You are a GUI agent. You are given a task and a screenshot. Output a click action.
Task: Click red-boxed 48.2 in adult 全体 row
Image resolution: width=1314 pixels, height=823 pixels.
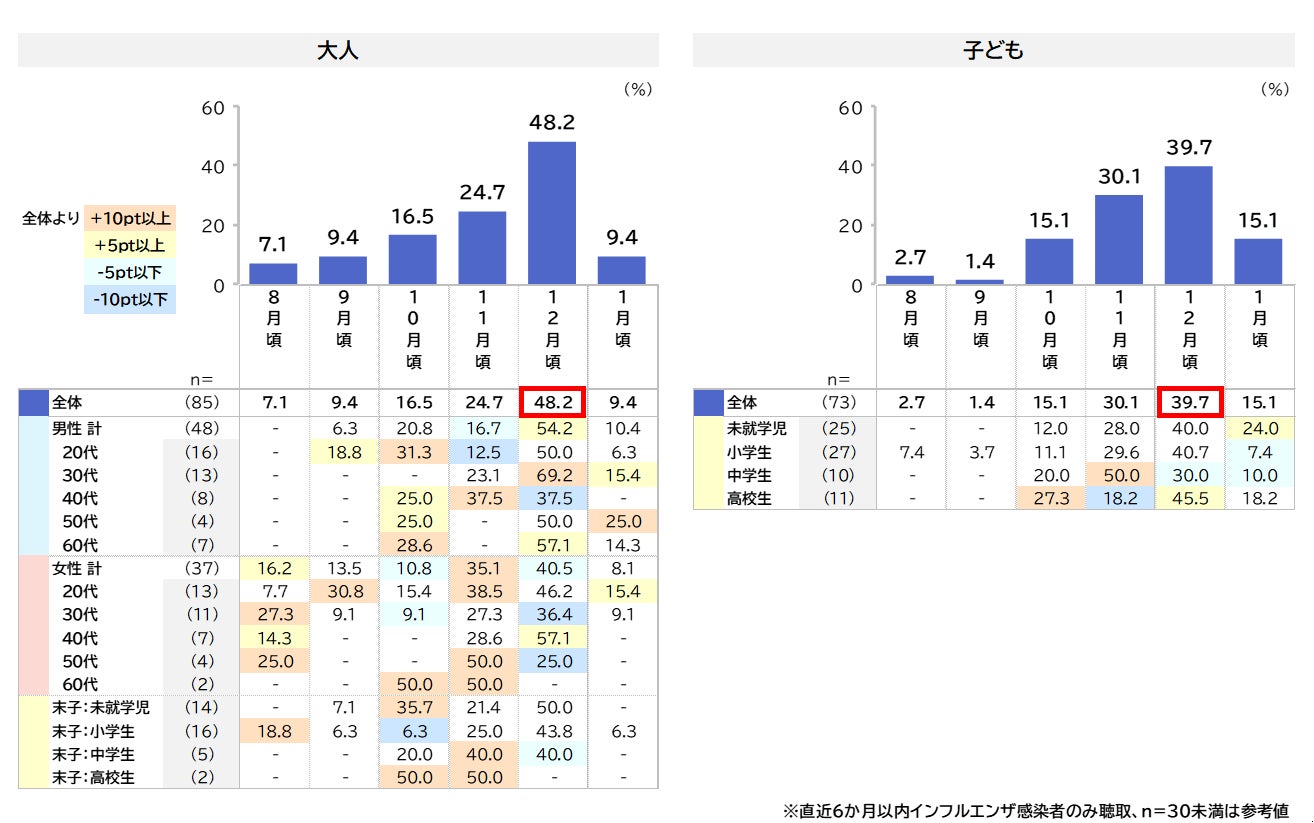(x=552, y=403)
